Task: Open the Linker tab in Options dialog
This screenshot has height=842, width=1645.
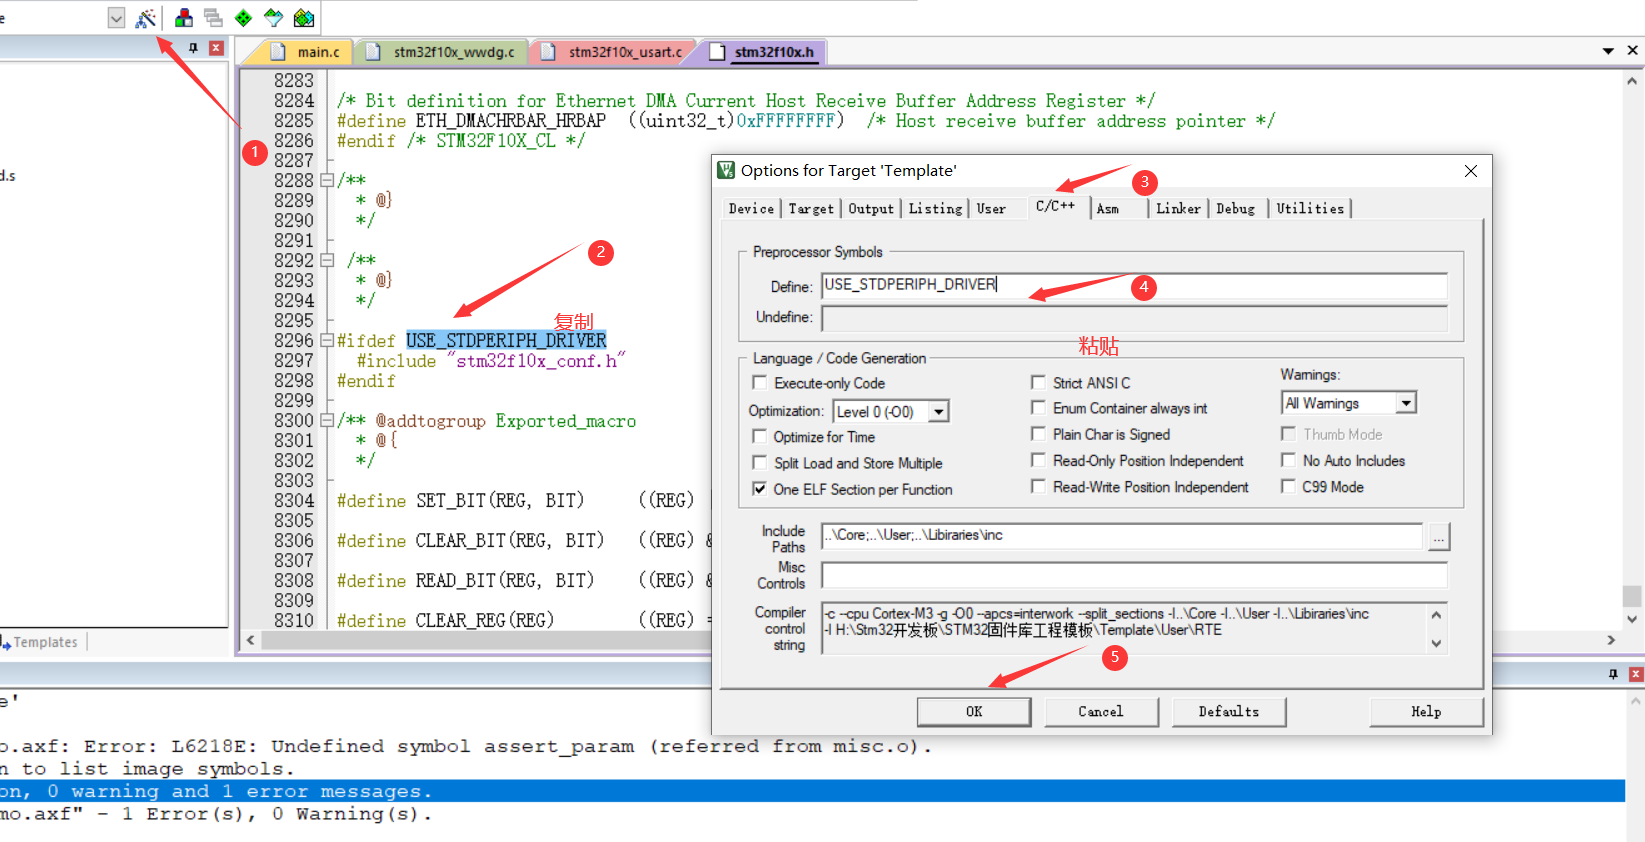Action: pos(1178,208)
